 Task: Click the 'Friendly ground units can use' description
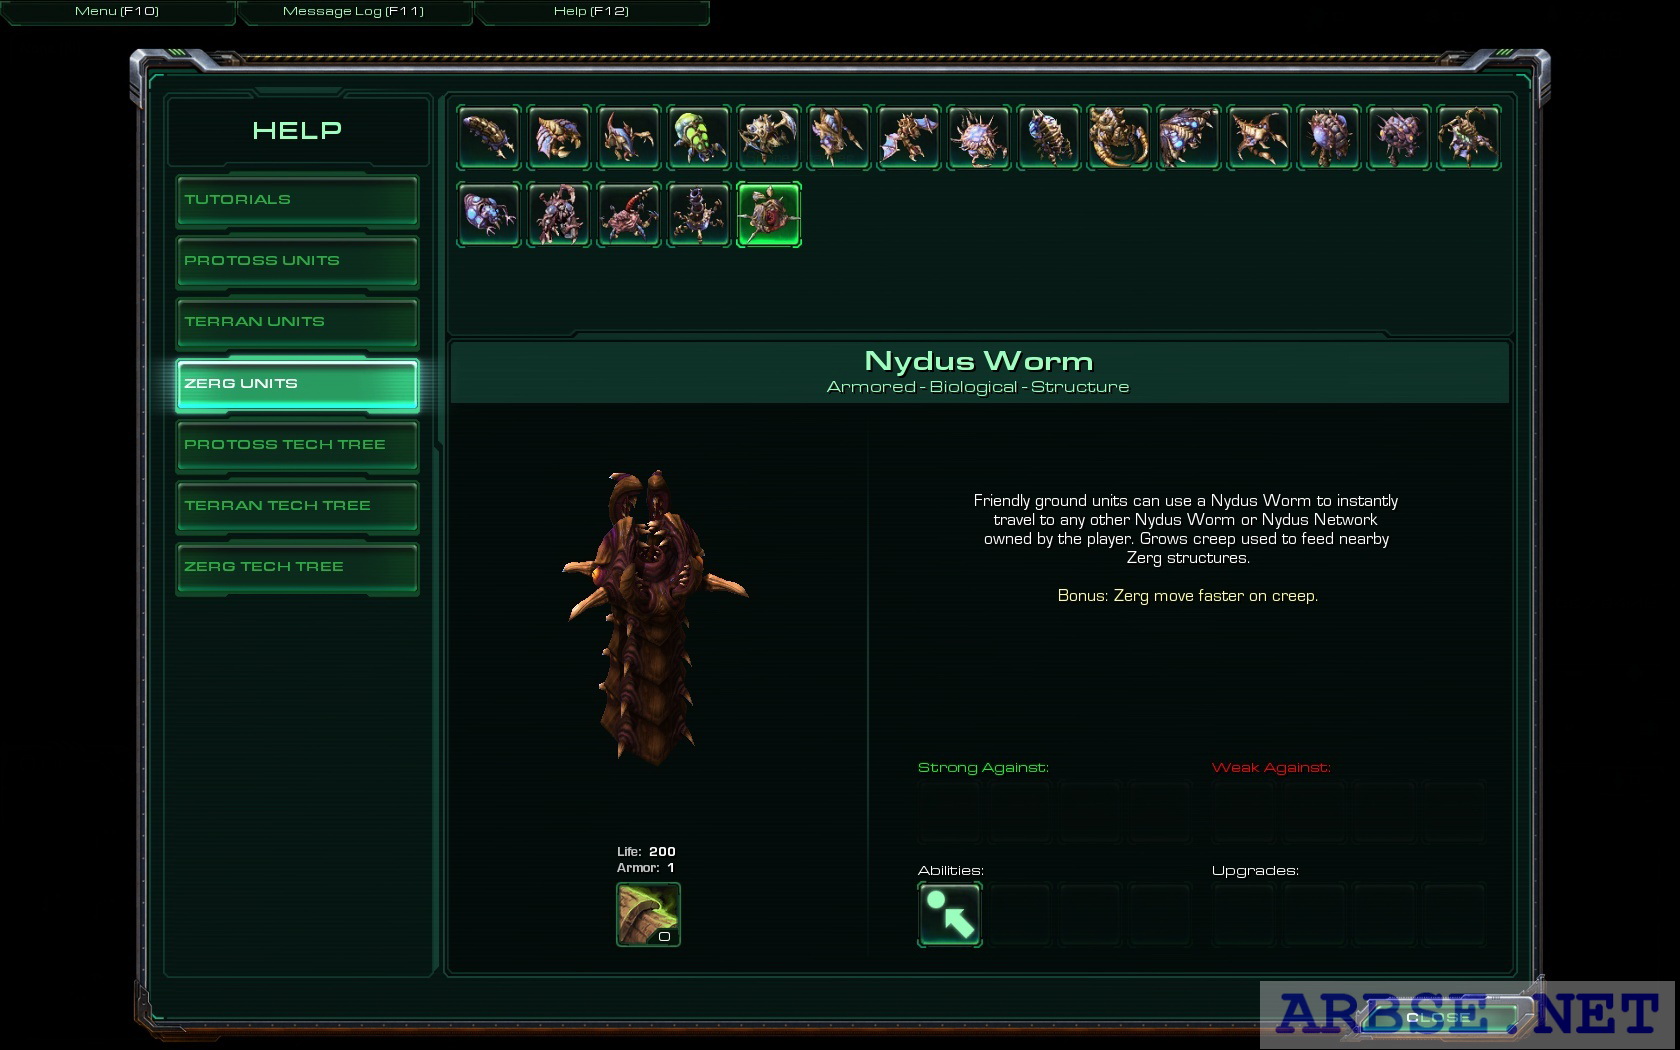[1186, 529]
